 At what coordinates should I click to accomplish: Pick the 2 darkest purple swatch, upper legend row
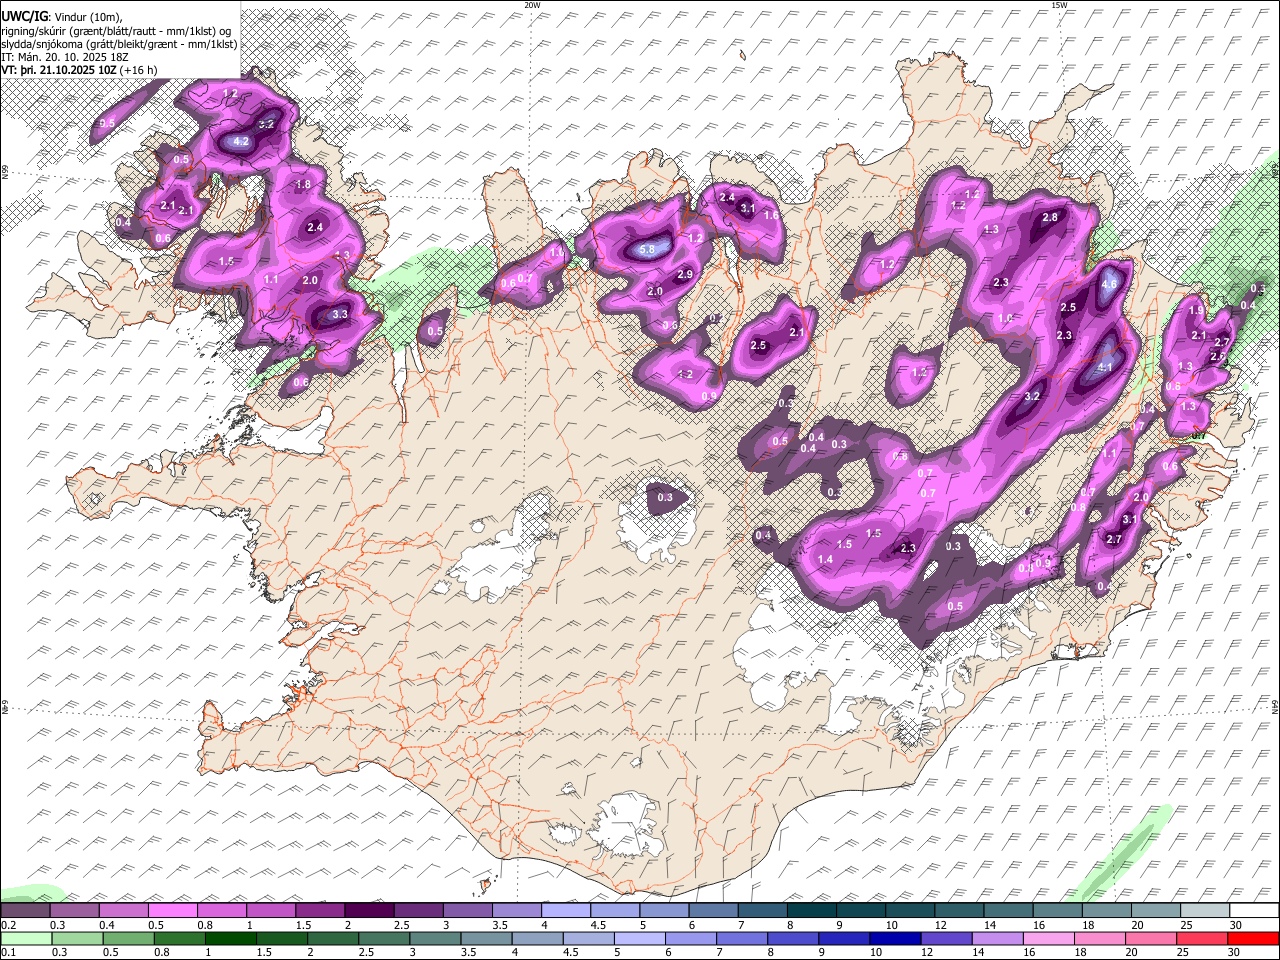pos(368,911)
